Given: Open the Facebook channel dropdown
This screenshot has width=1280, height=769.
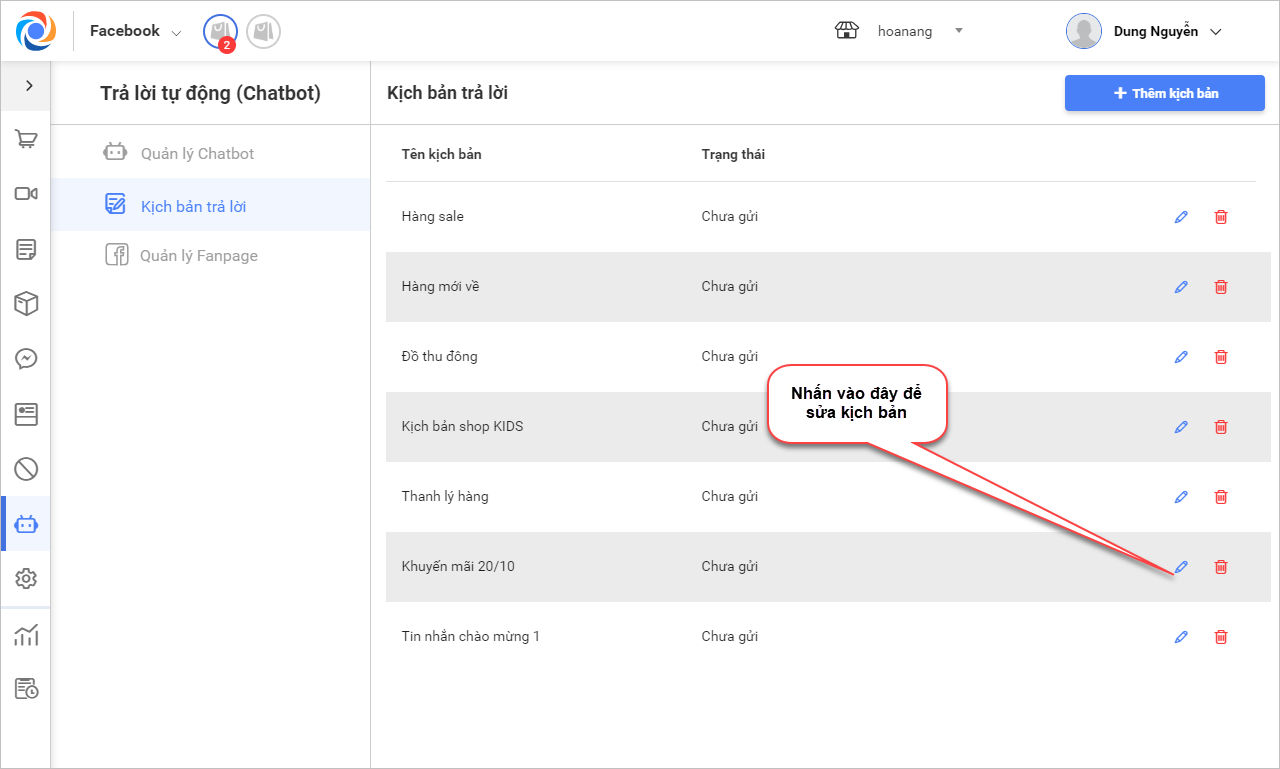Looking at the screenshot, I should coord(135,32).
